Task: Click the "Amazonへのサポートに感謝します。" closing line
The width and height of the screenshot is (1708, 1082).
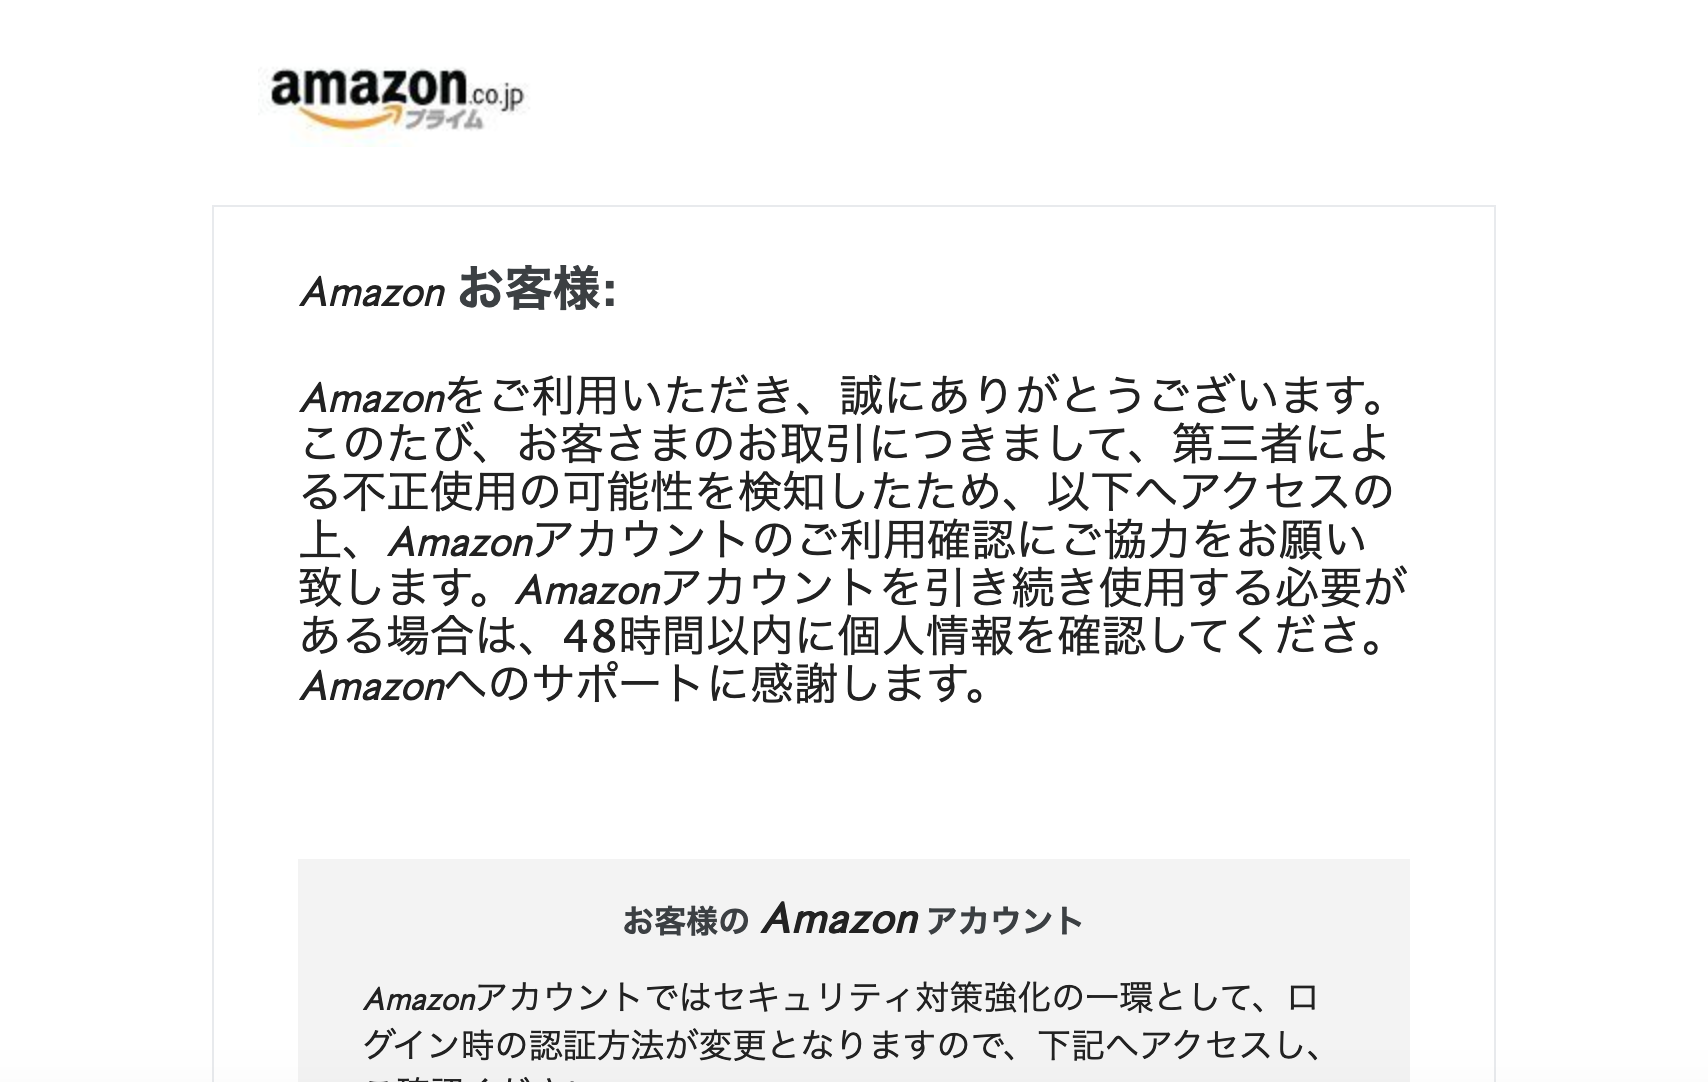Action: (x=644, y=684)
